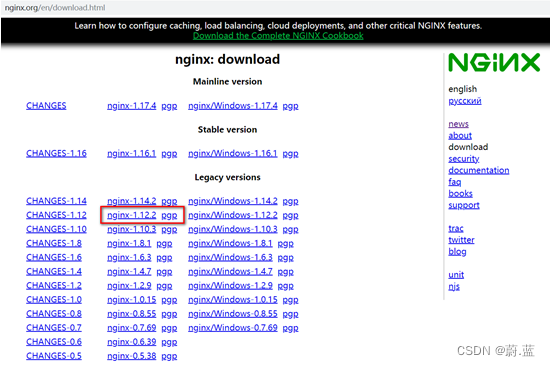Download nginx-1.17.4 source

pyautogui.click(x=132, y=106)
